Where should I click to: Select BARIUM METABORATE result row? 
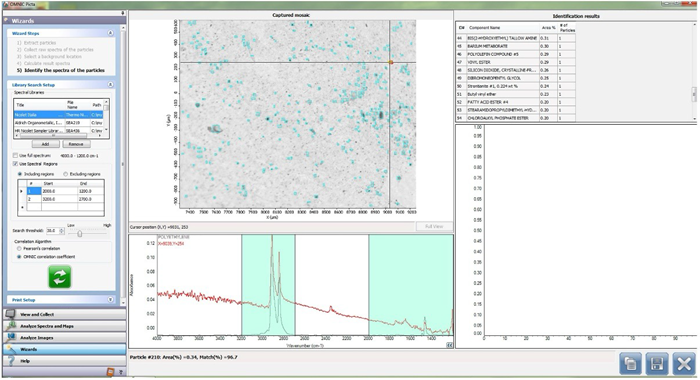pos(516,46)
